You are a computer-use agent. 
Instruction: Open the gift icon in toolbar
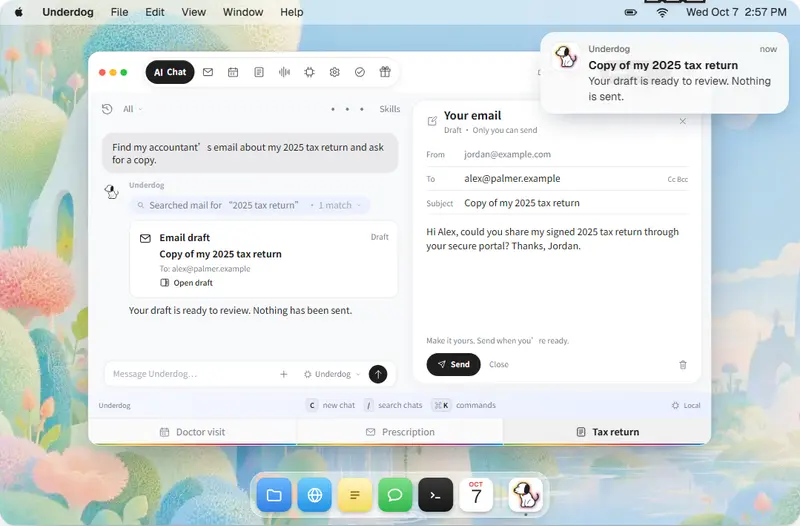(385, 72)
